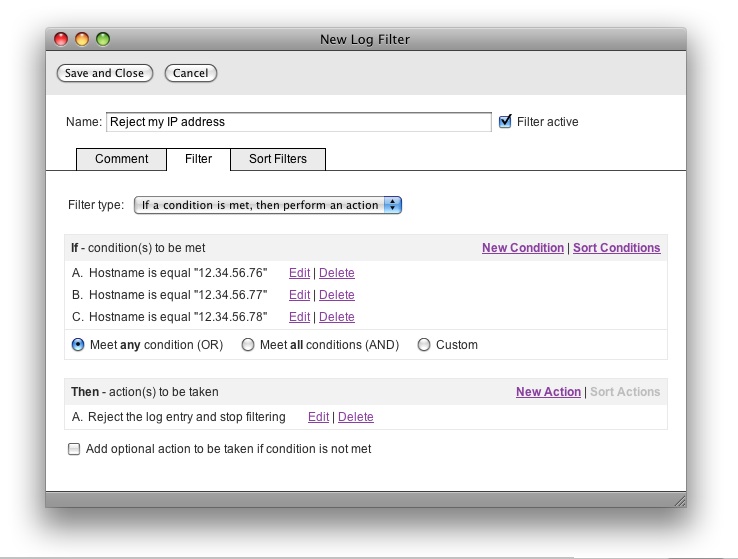
Task: Click the Save and Close button
Action: click(x=104, y=73)
